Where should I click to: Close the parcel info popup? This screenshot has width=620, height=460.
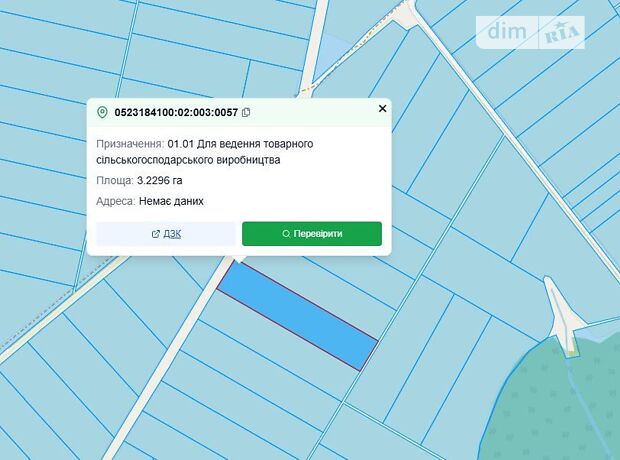tap(382, 108)
